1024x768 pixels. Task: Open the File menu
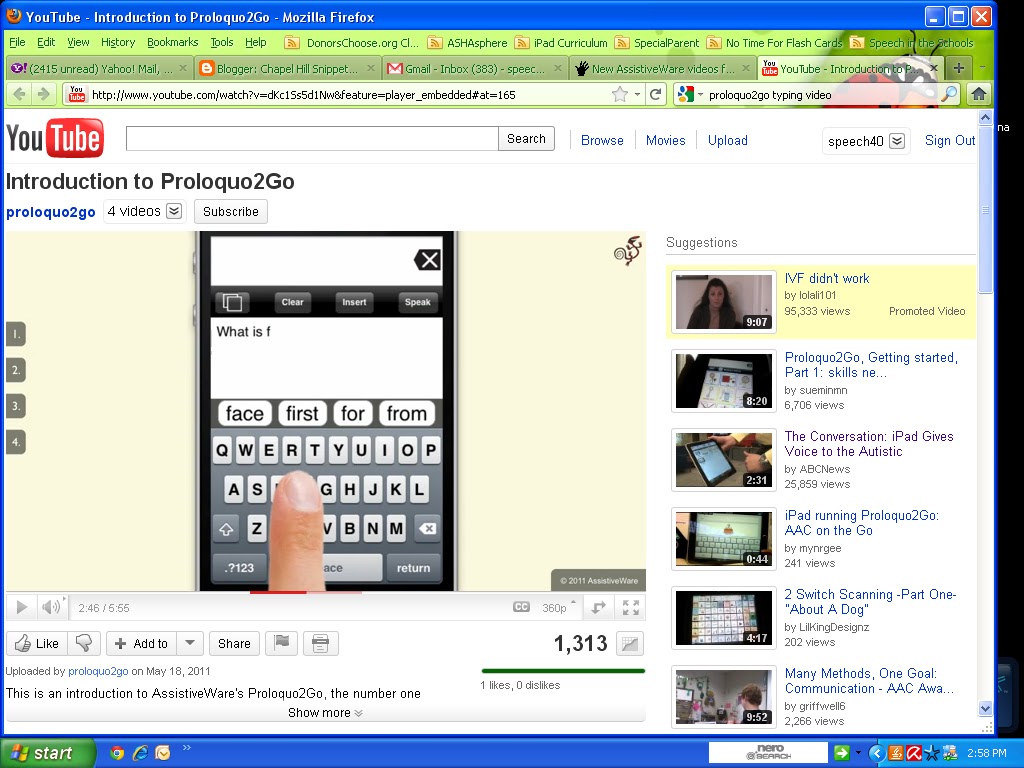coord(17,42)
